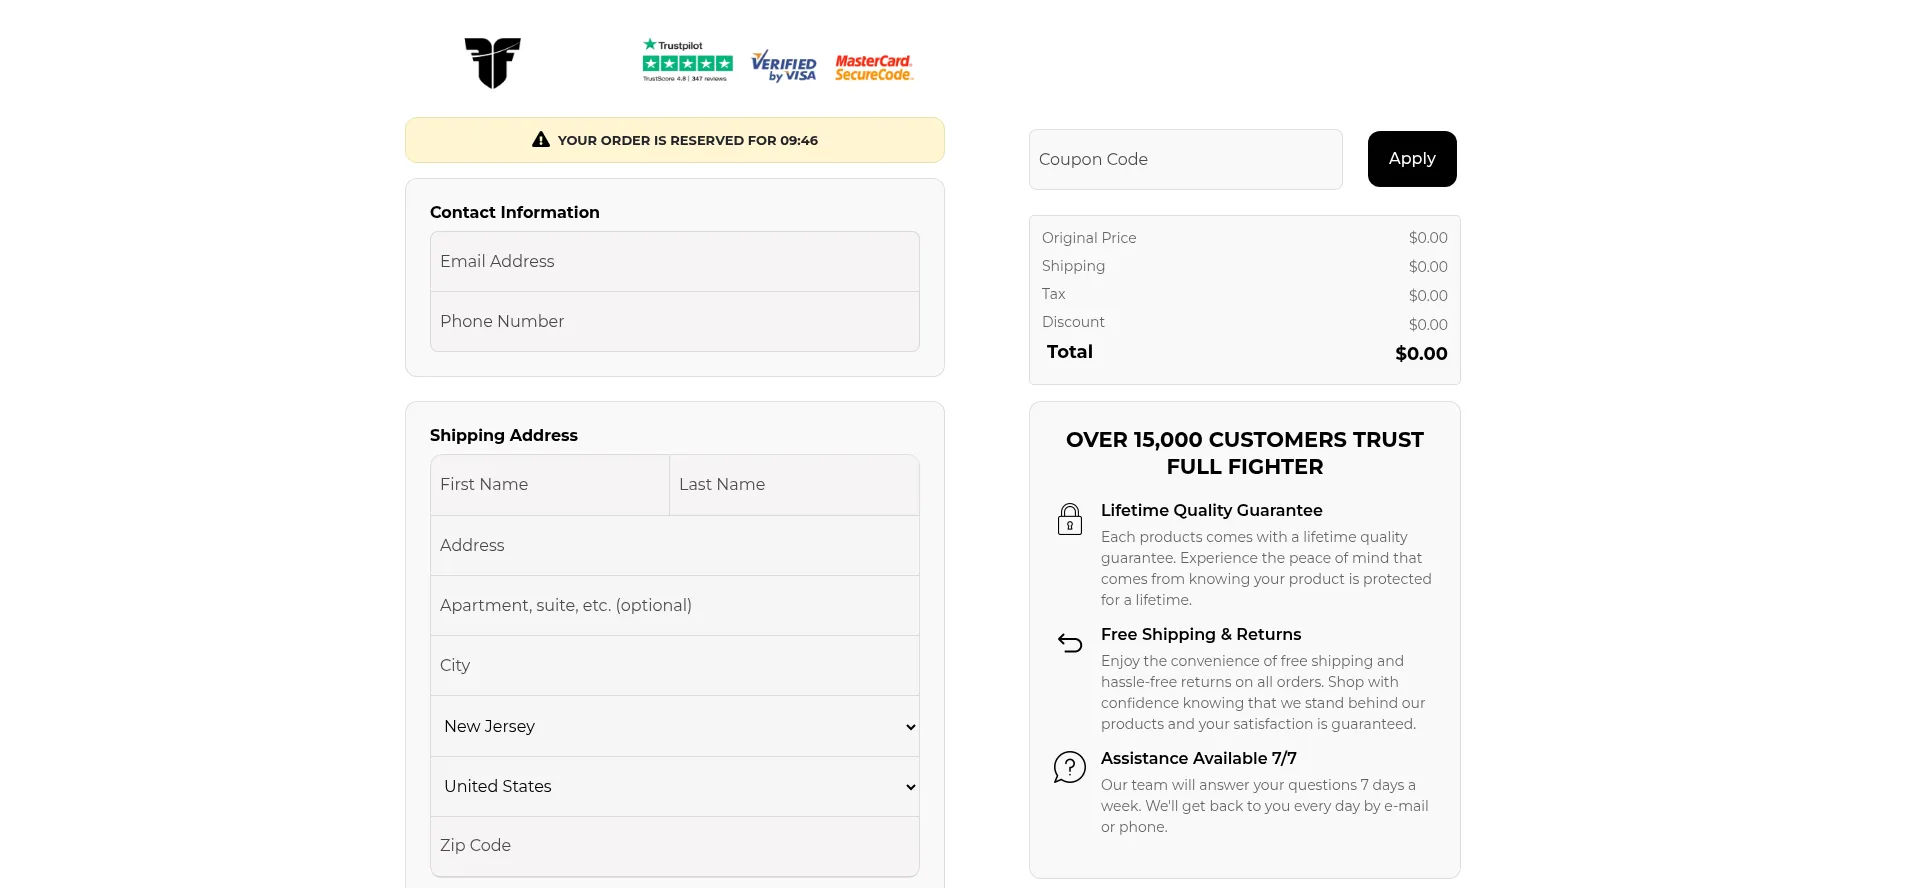
Task: Click the Free Shipping & Returns arrow icon
Action: click(1070, 643)
